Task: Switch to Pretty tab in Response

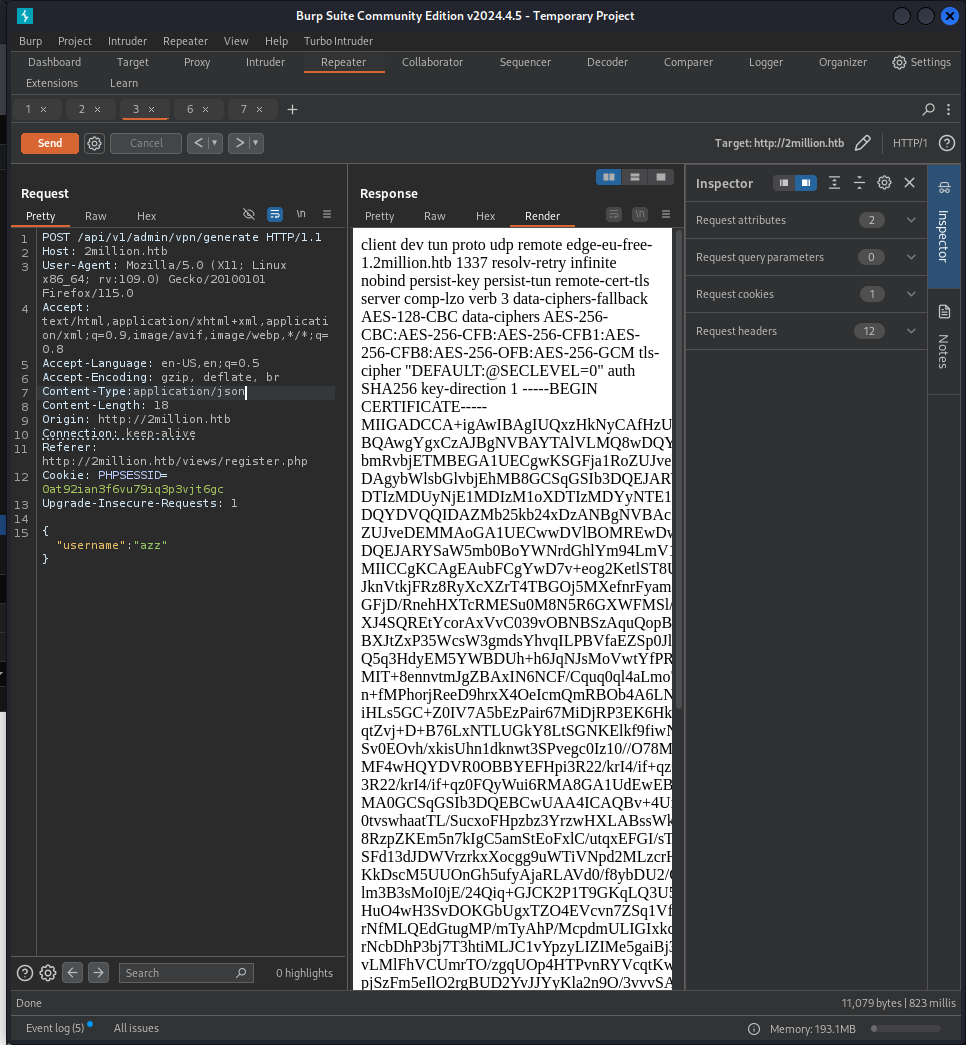Action: (380, 216)
